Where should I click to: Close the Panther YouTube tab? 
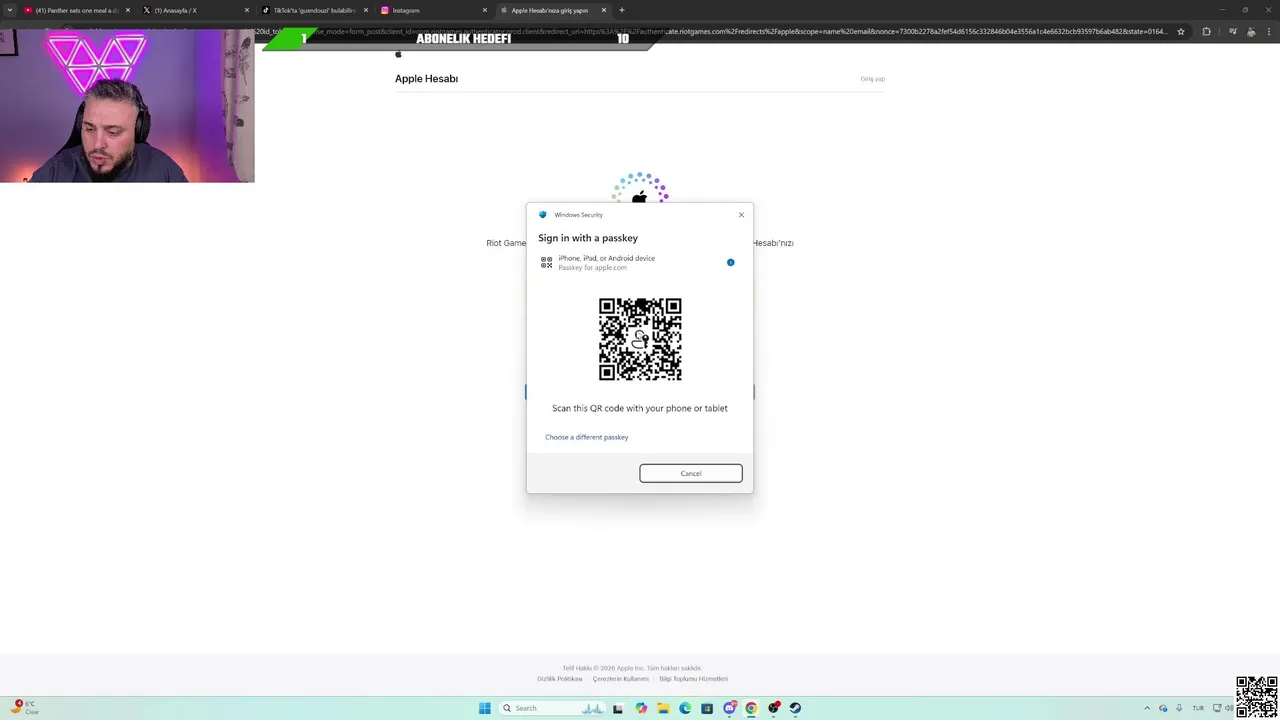pos(128,10)
